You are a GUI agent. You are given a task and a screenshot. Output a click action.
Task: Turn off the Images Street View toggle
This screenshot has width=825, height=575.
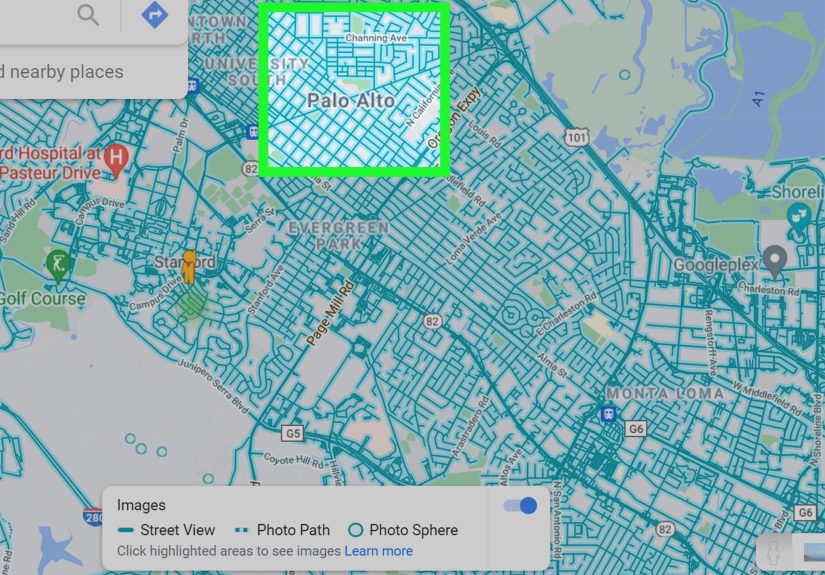point(520,506)
